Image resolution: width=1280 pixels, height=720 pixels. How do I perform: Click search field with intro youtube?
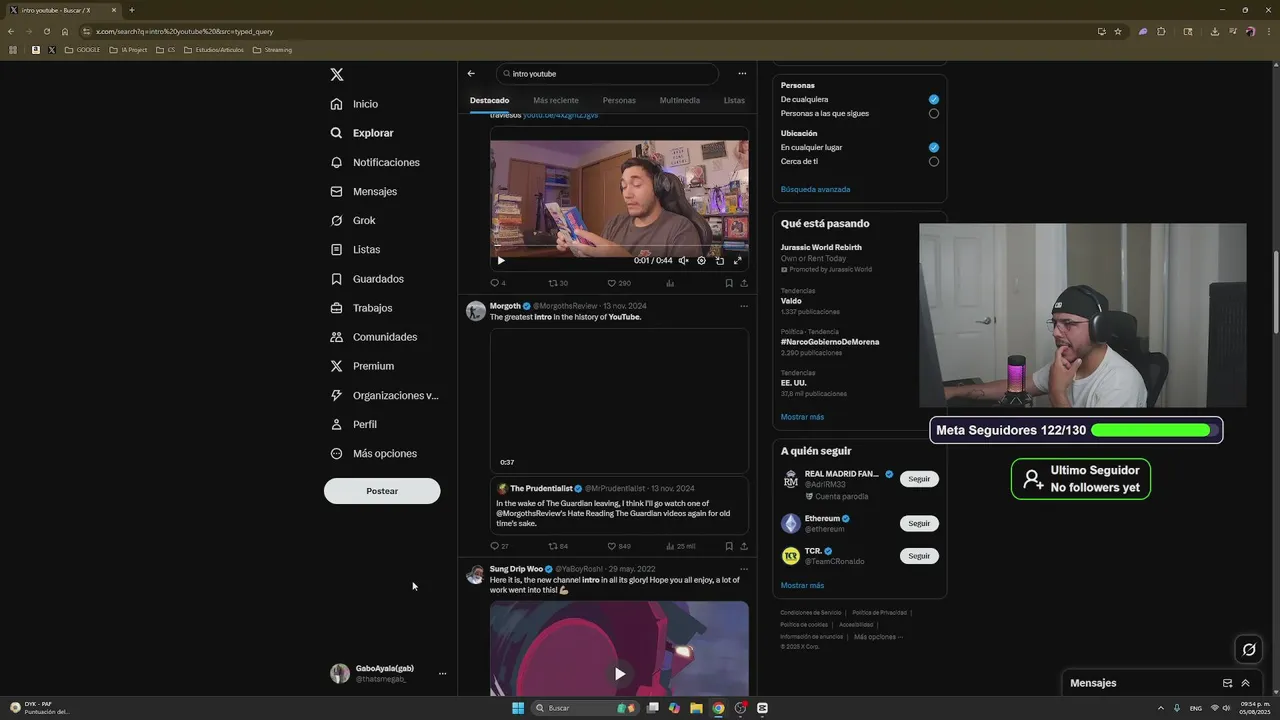point(607,74)
